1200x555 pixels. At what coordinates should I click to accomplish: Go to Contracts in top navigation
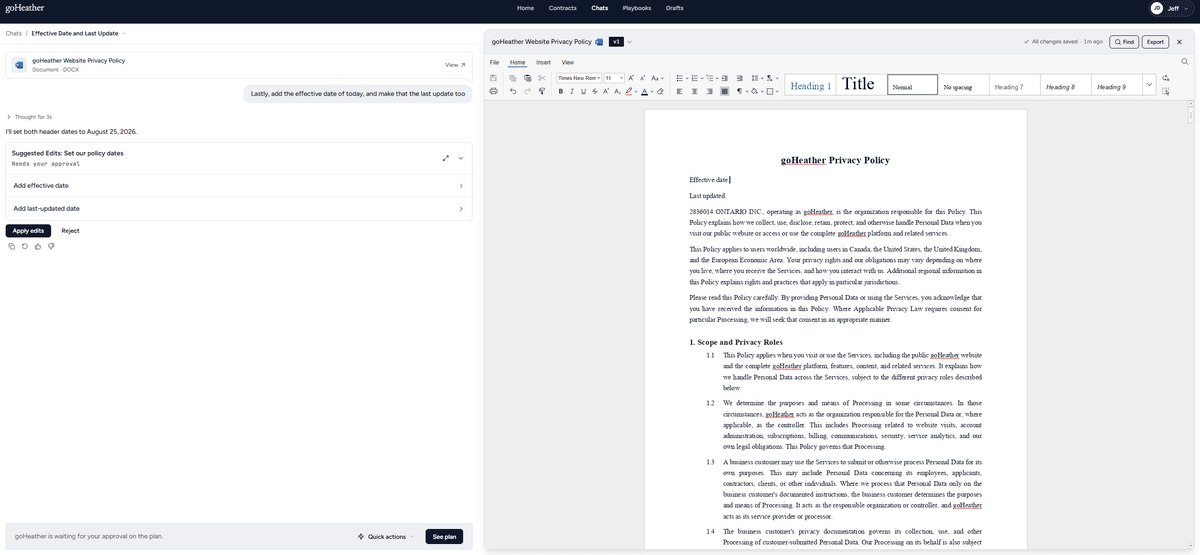tap(563, 8)
